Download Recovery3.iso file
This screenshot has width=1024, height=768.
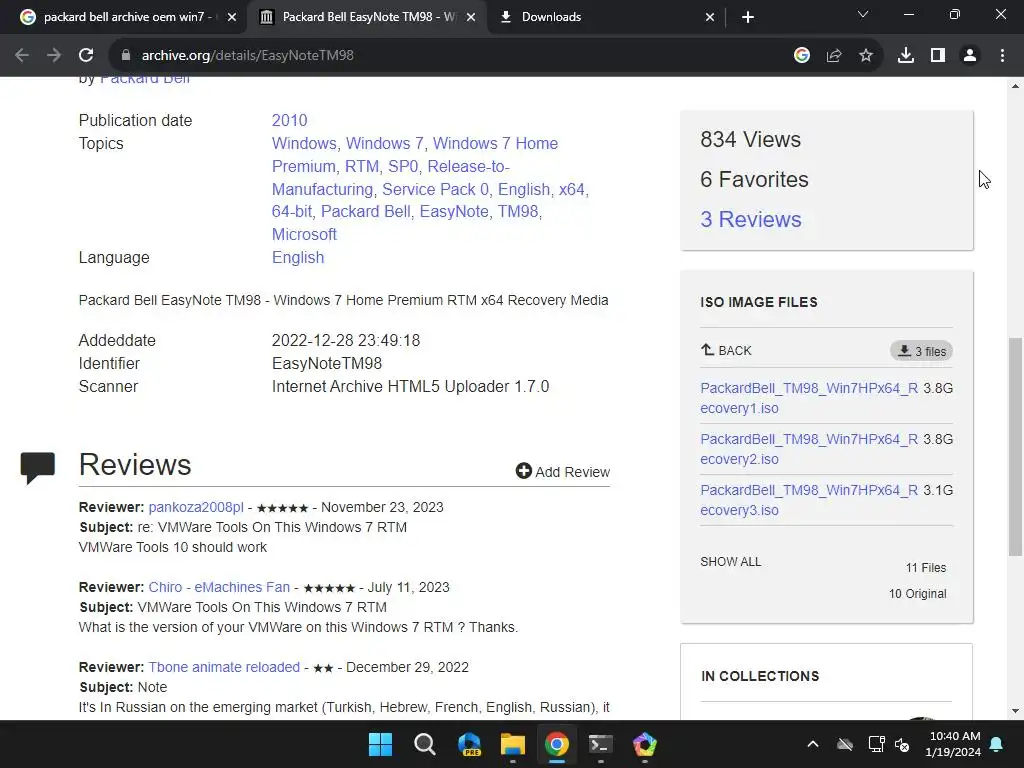(808, 500)
